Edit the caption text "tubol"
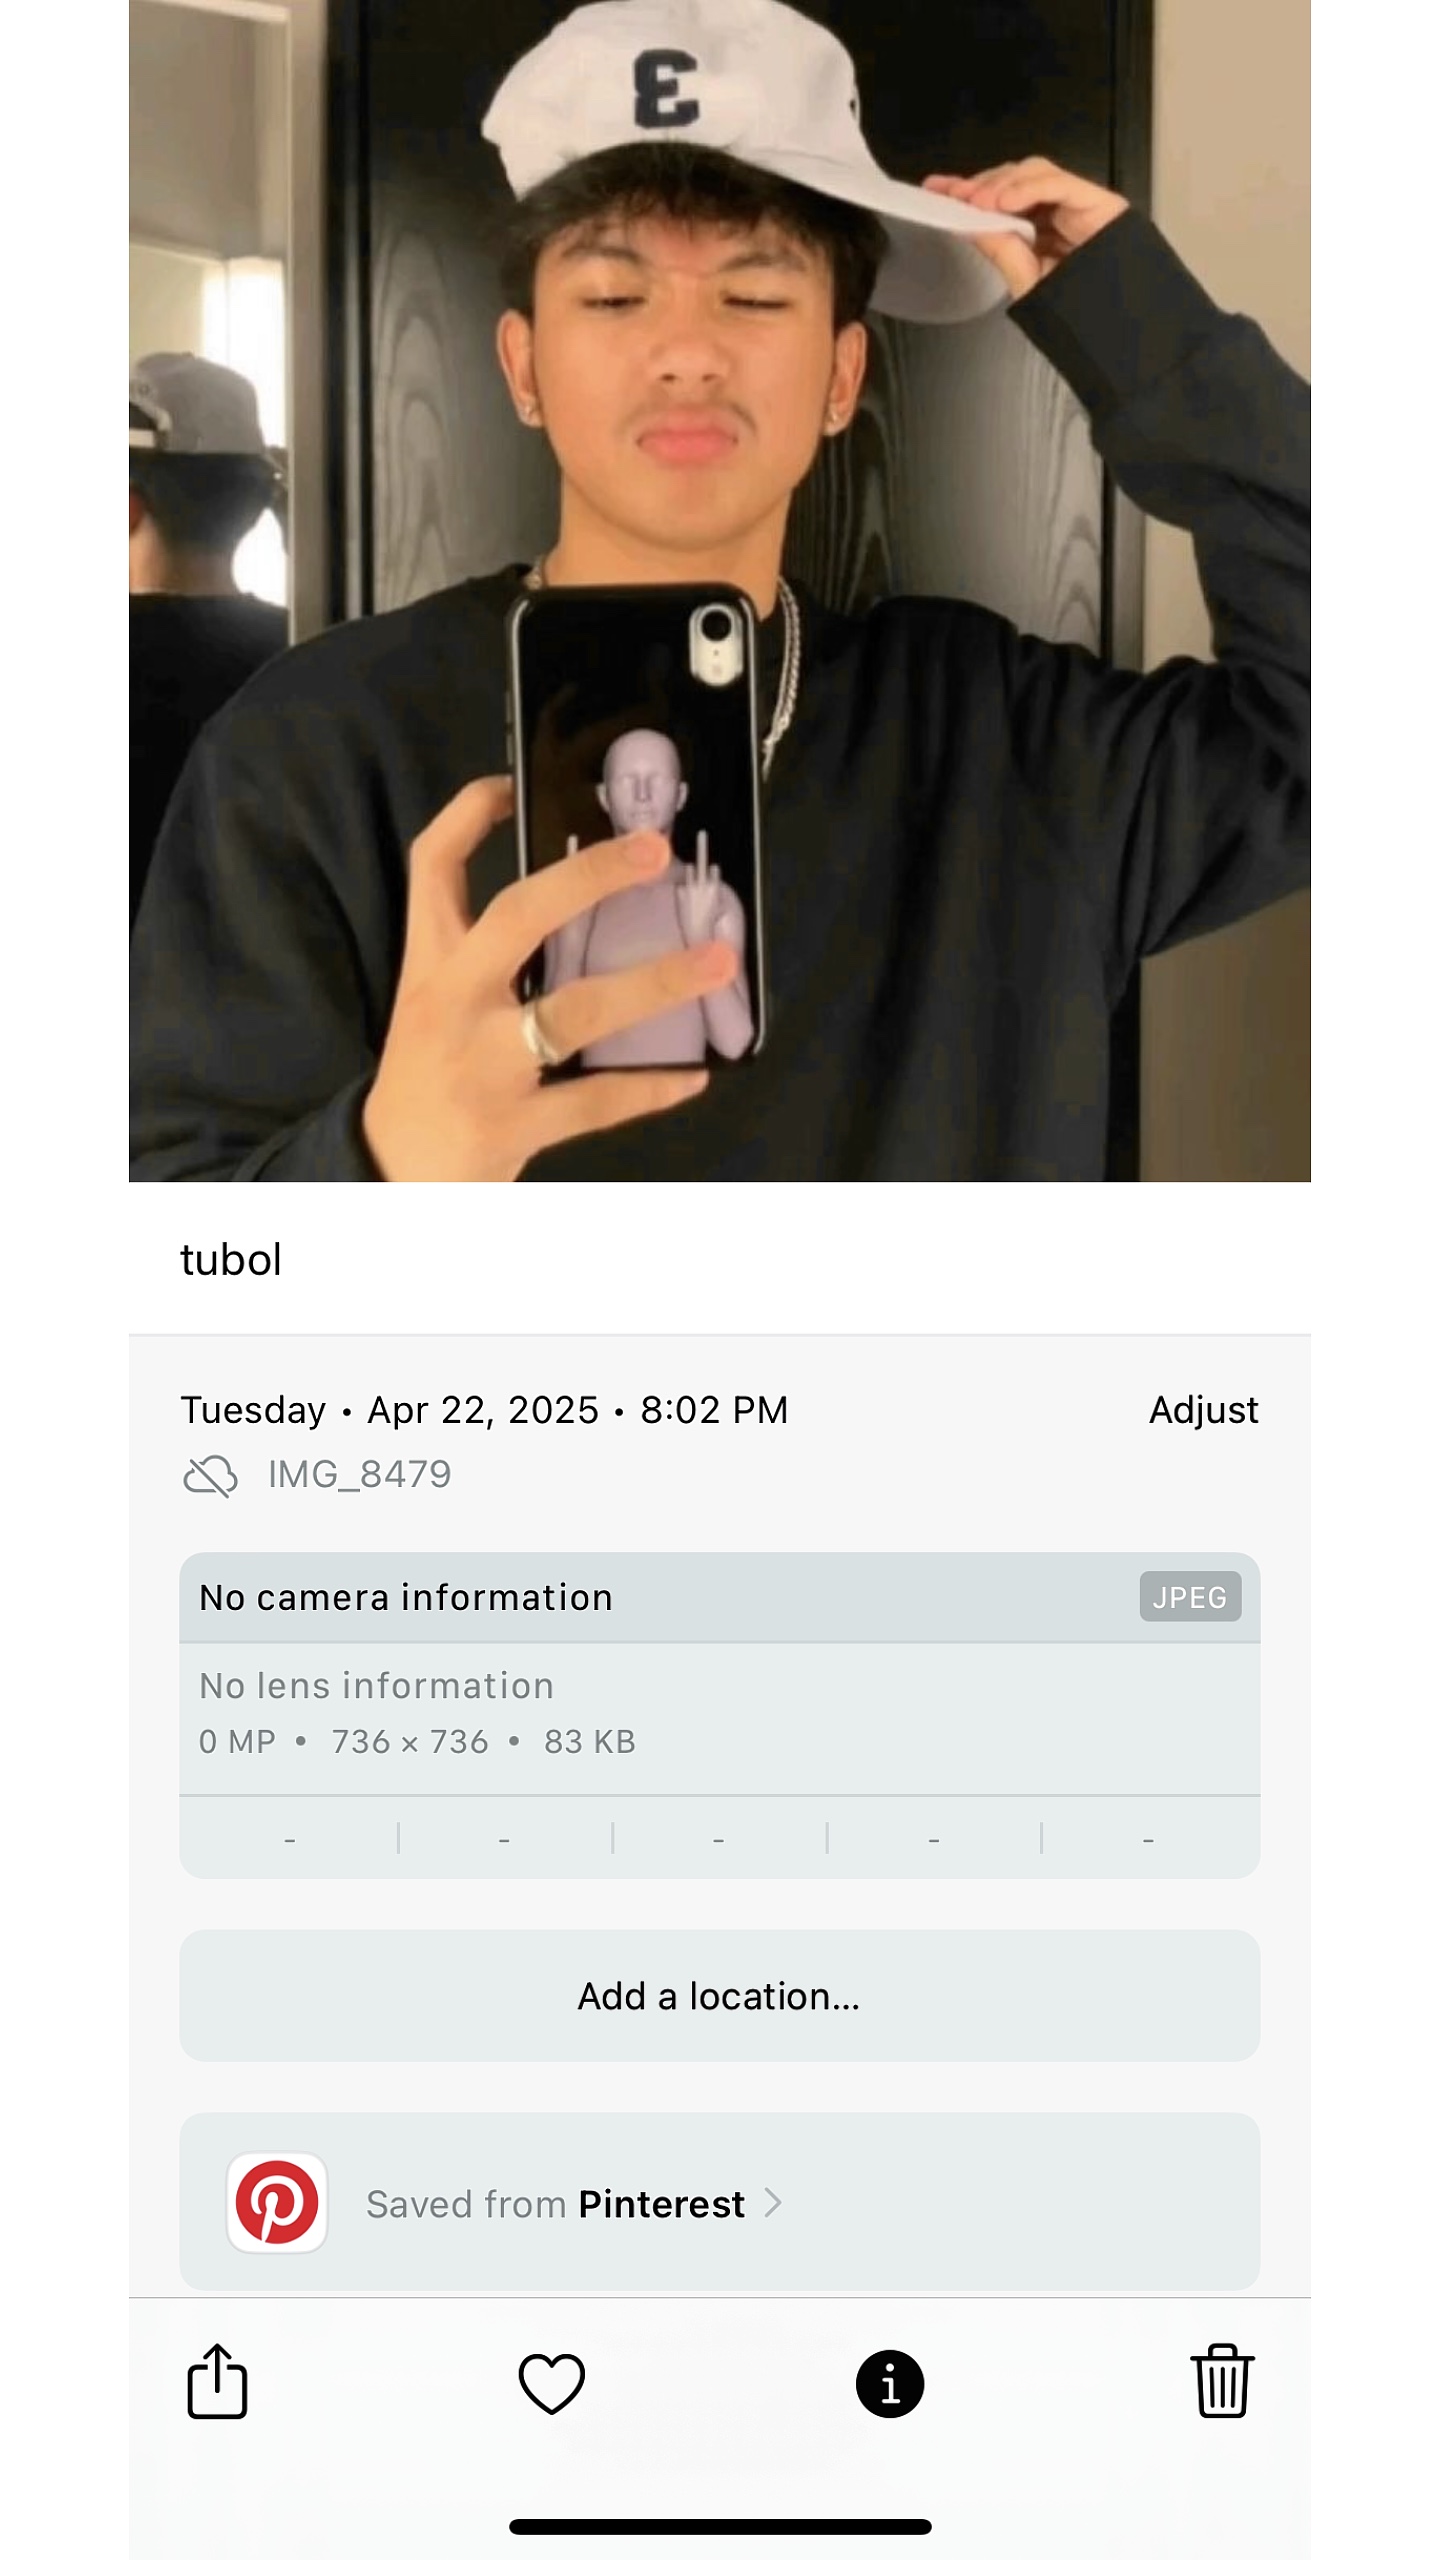 tap(231, 1259)
